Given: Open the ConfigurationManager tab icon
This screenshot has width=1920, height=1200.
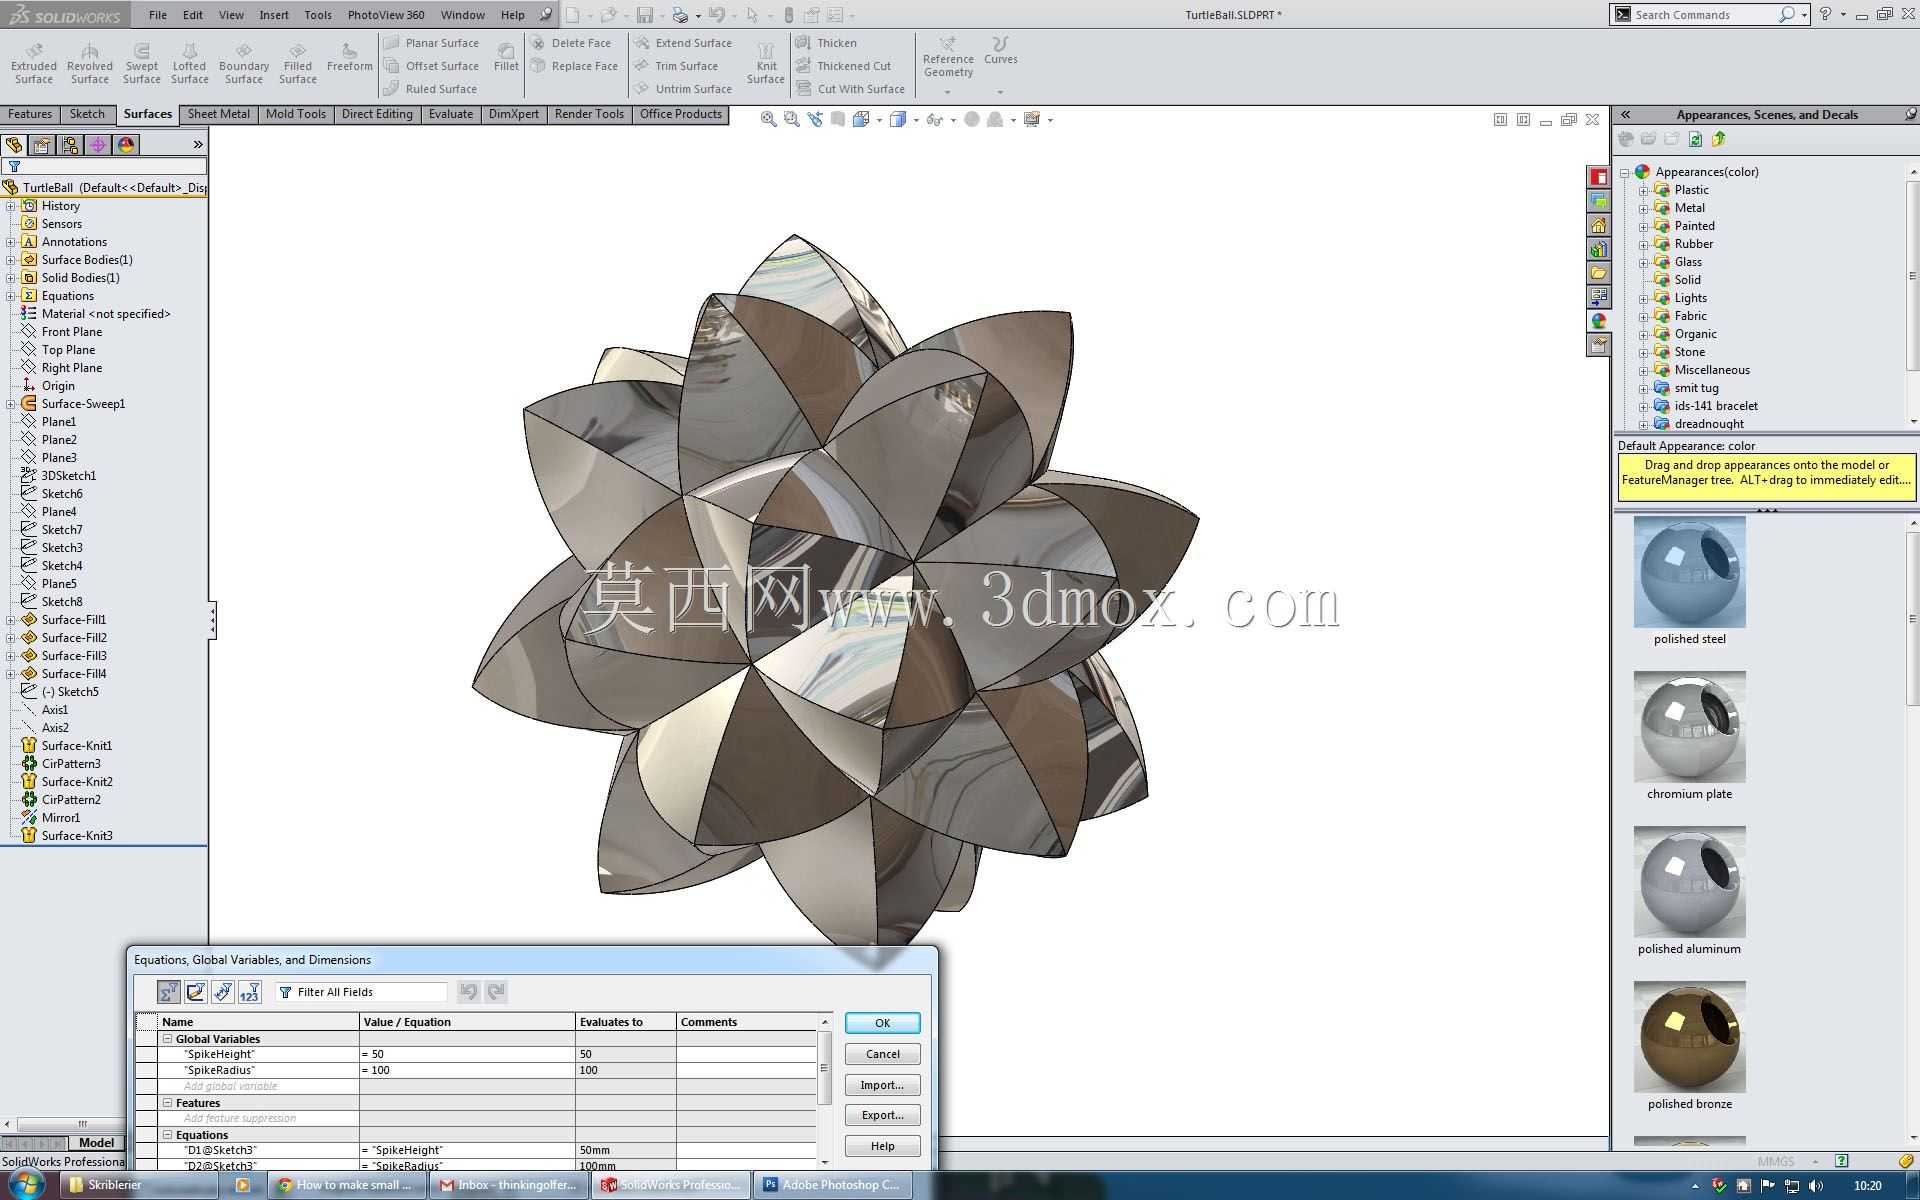Looking at the screenshot, I should [70, 145].
